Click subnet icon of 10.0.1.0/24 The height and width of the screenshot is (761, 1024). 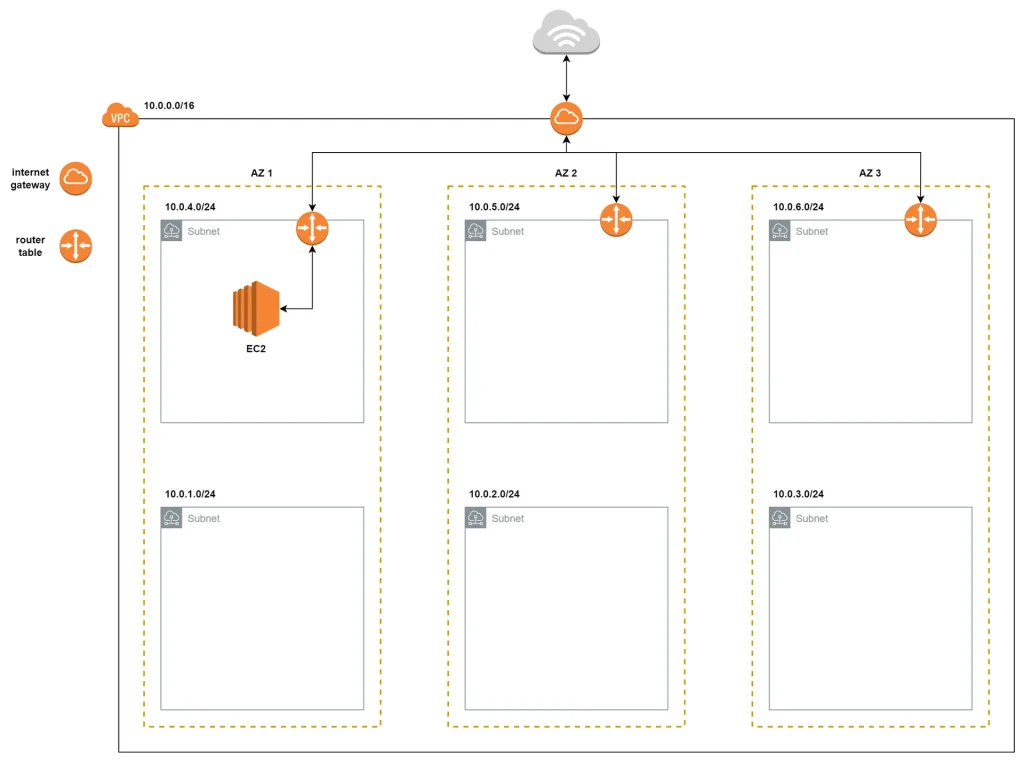pyautogui.click(x=172, y=518)
